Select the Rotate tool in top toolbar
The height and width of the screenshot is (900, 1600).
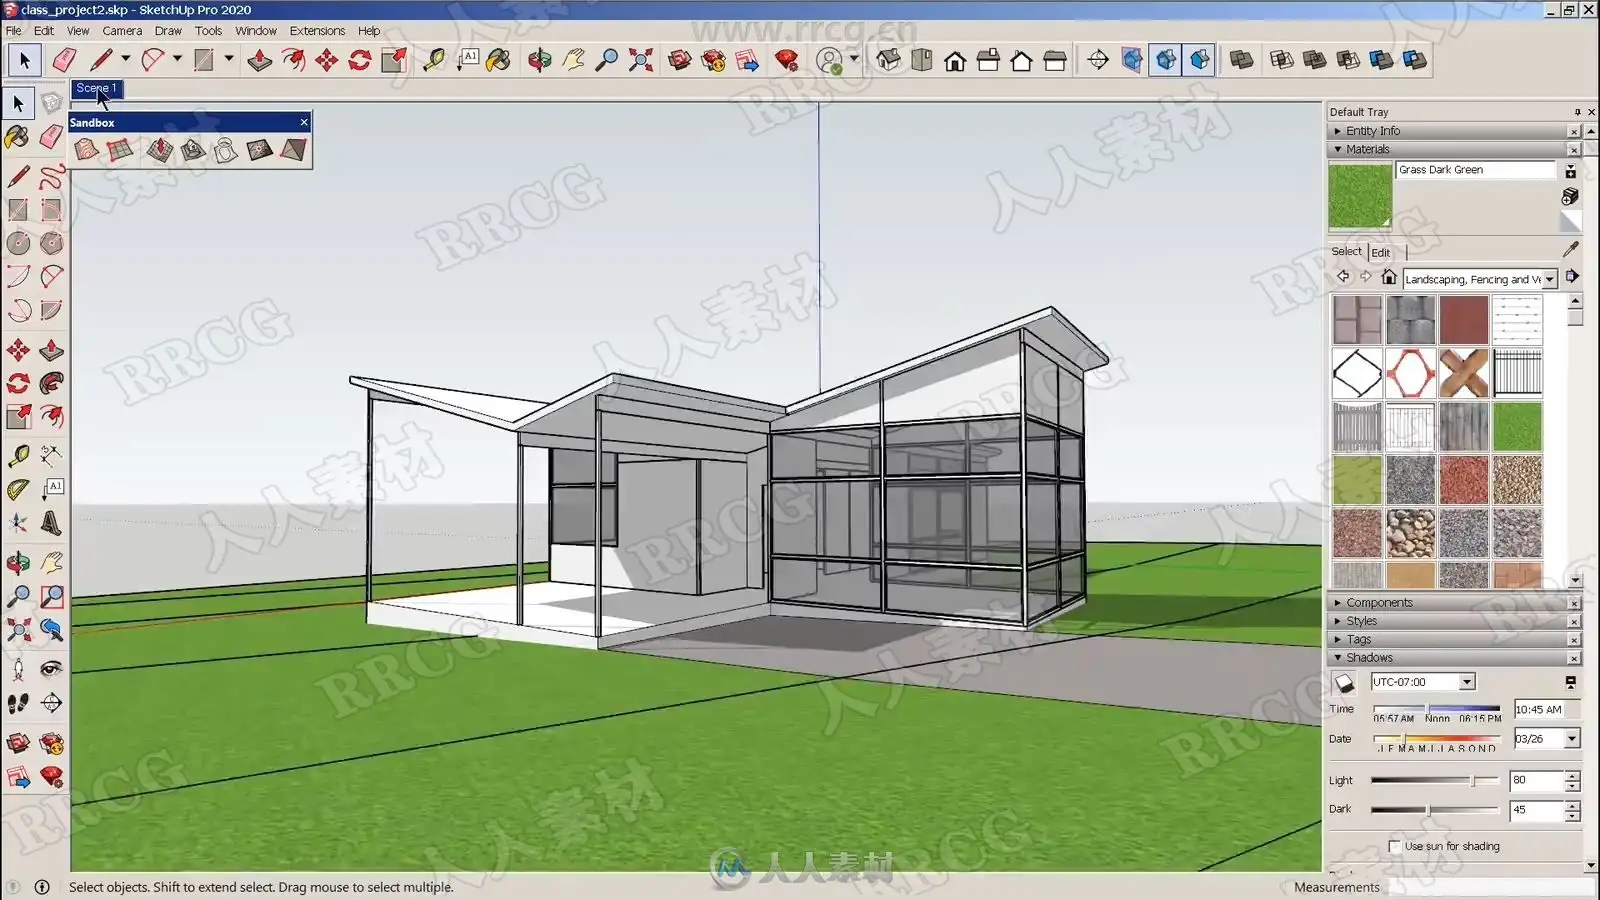click(360, 60)
